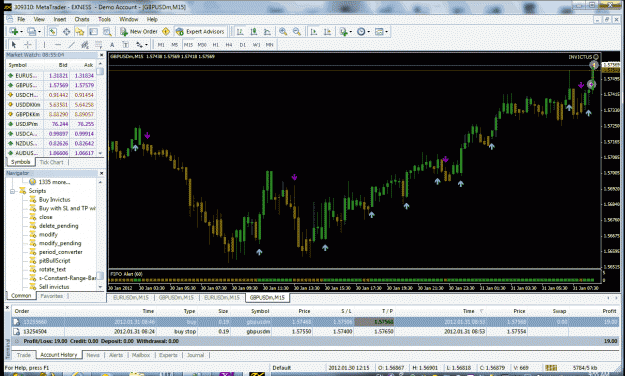This screenshot has width=625, height=376.
Task: Switch to the Favorites tab in Navigator
Action: (x=51, y=296)
